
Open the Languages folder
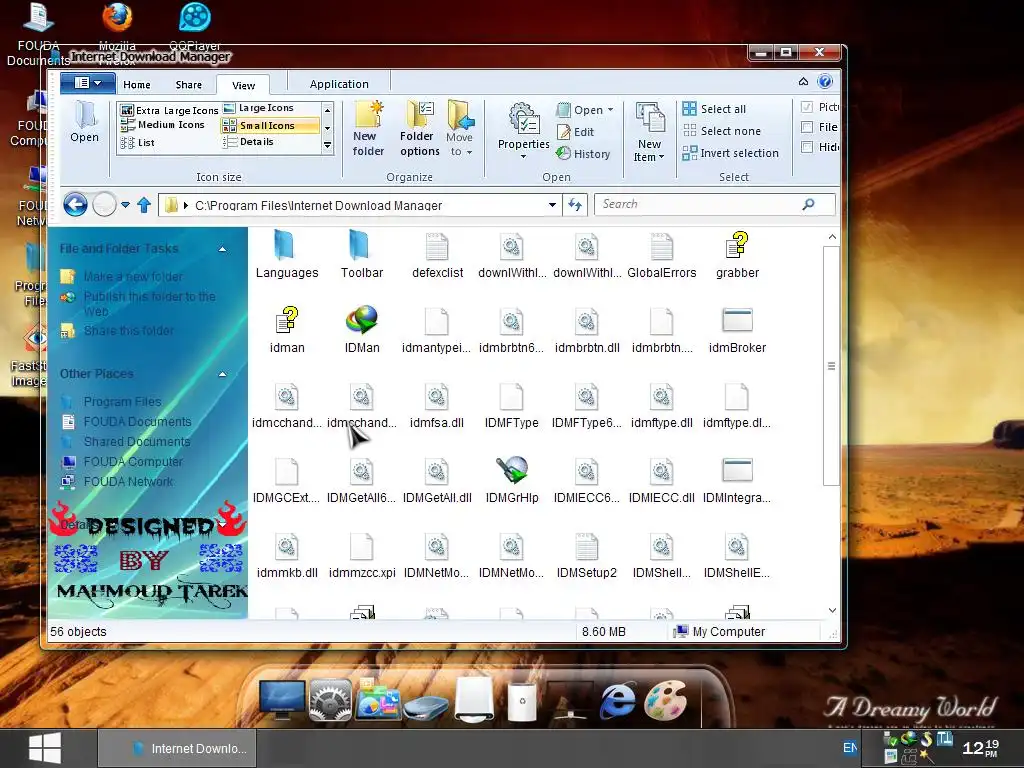[x=286, y=255]
